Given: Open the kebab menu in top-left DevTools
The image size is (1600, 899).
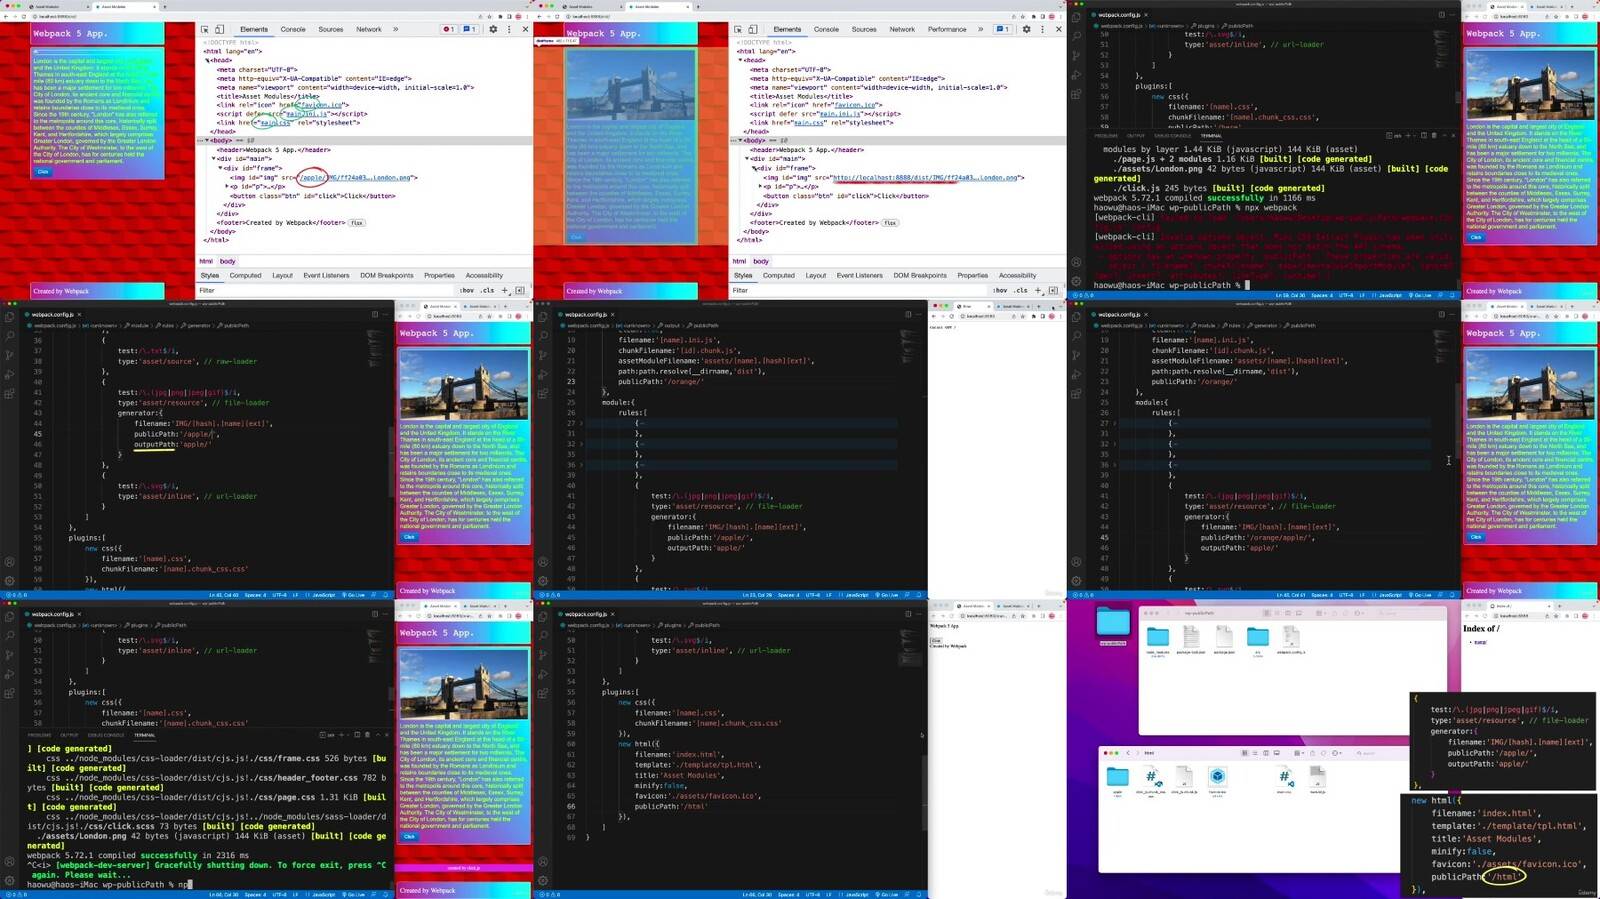Looking at the screenshot, I should point(509,29).
